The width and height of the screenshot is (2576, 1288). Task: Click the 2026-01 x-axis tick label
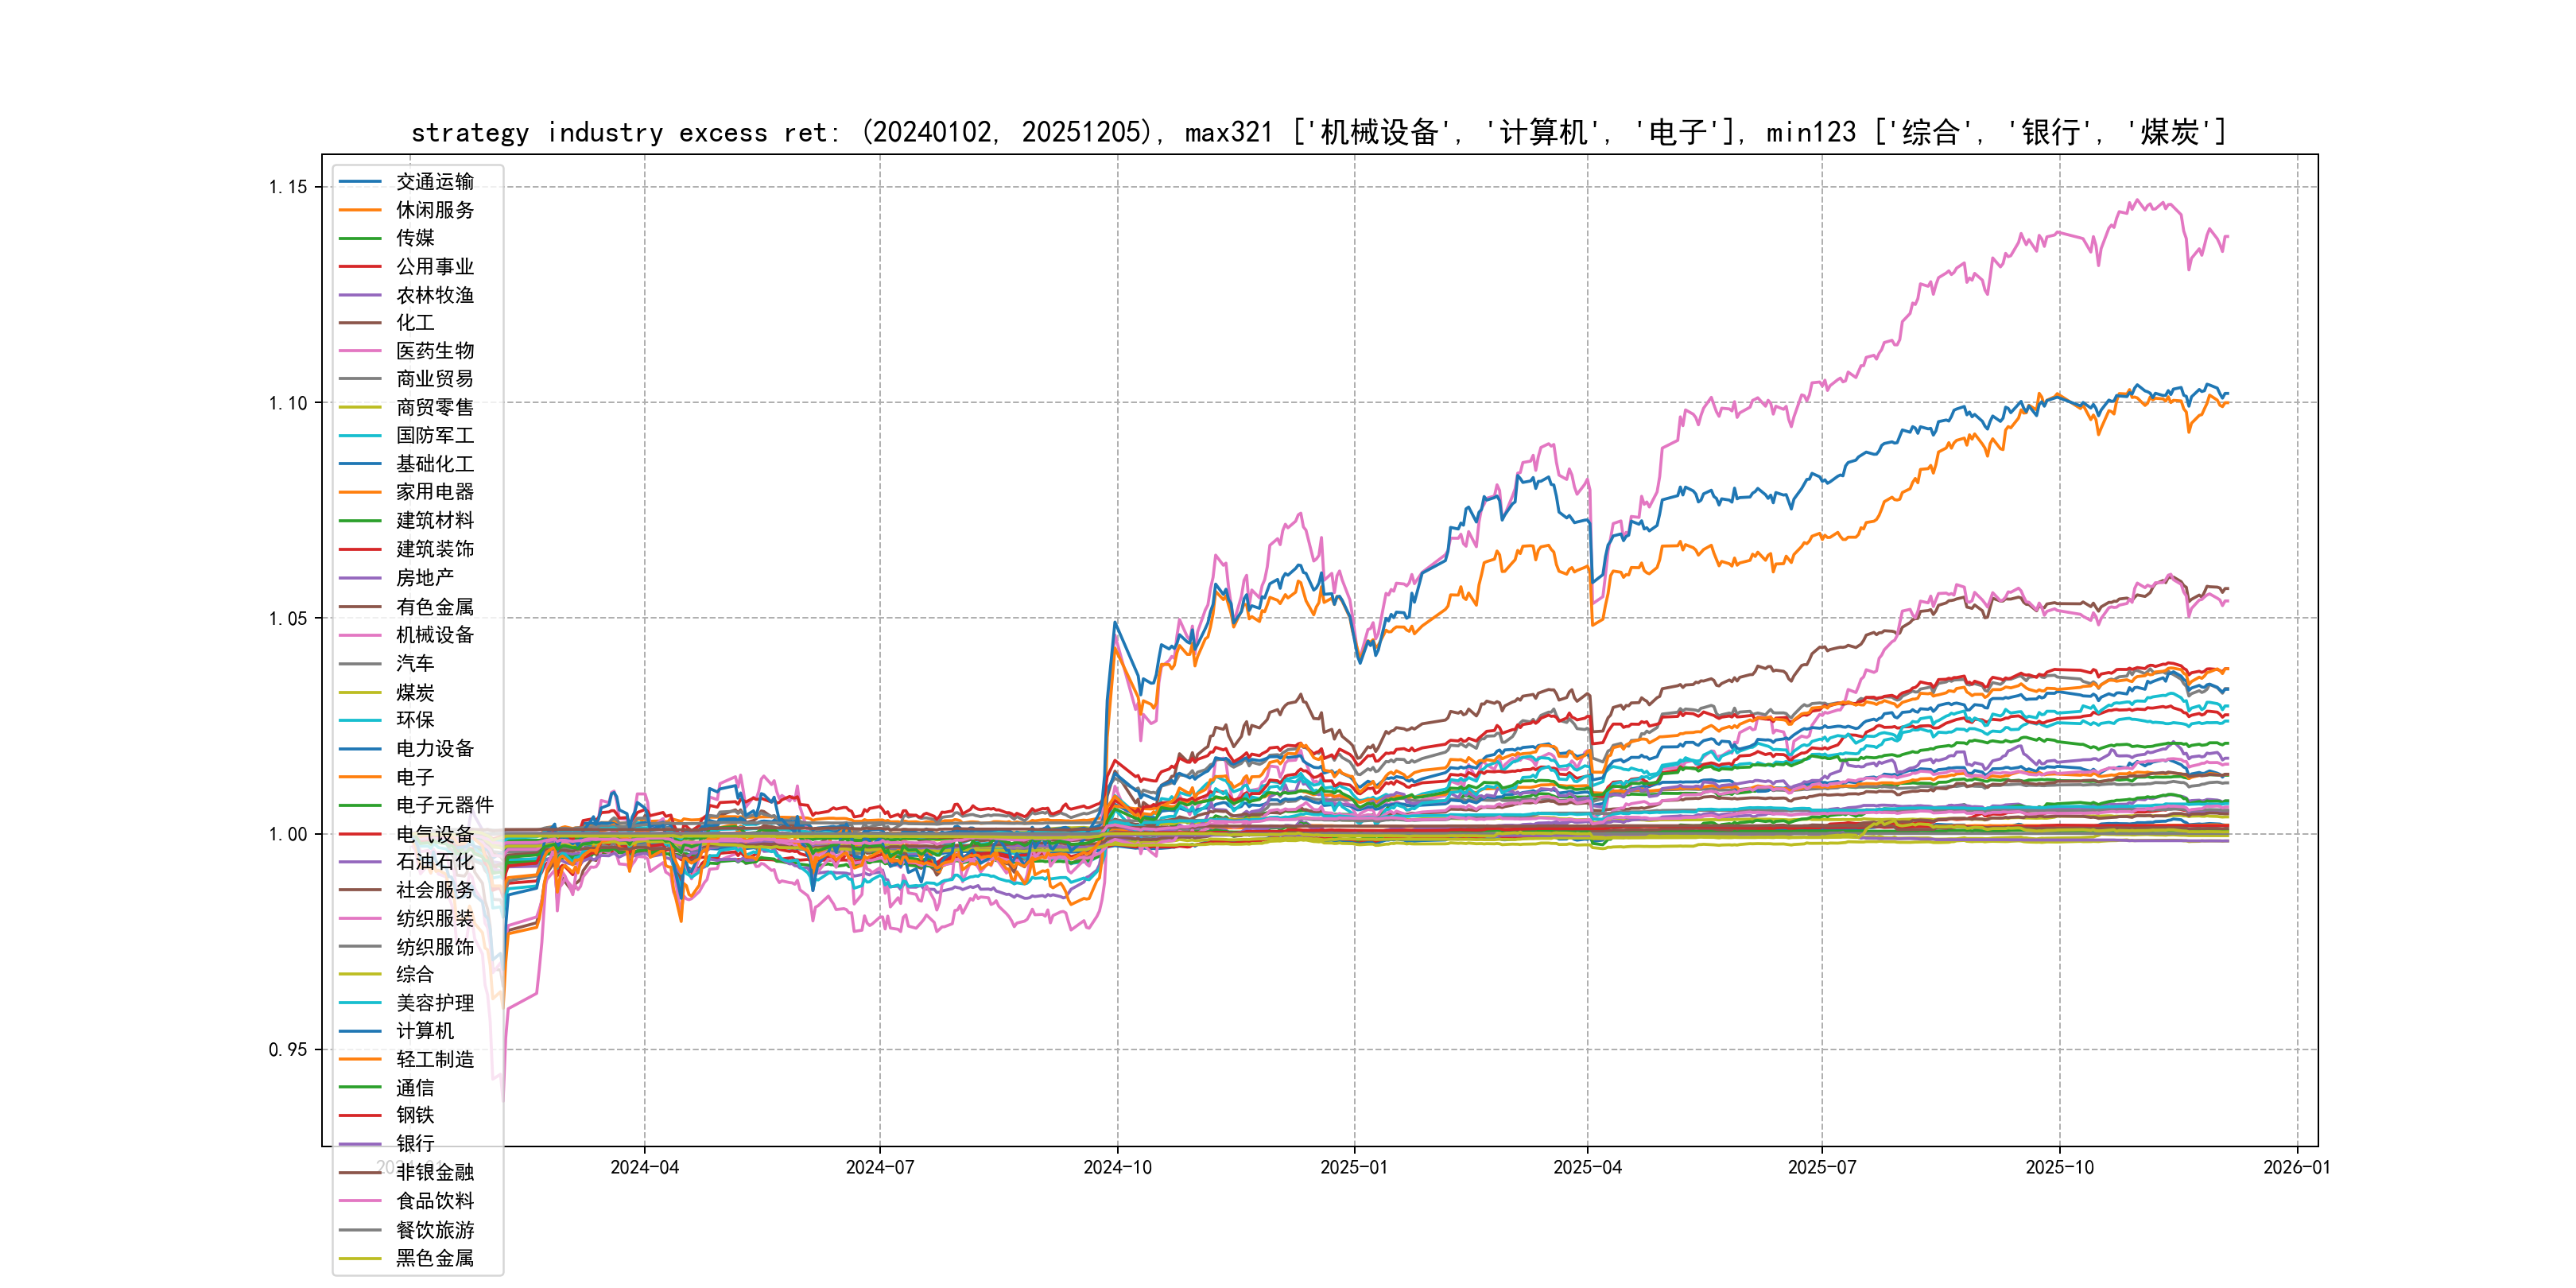point(2296,1167)
